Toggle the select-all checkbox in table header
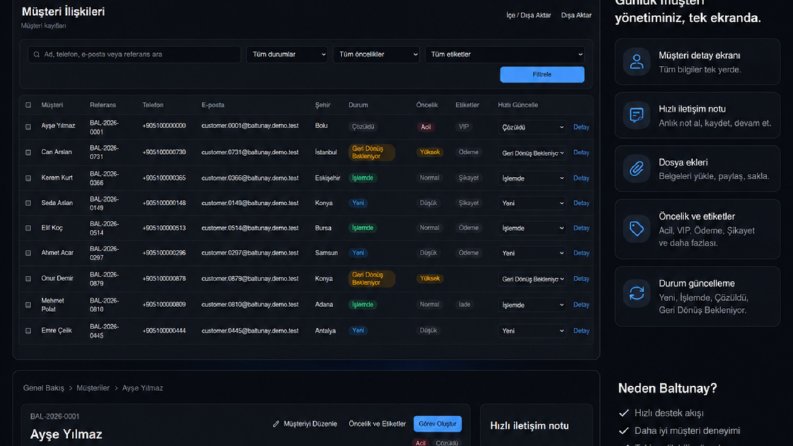The width and height of the screenshot is (793, 446). point(28,105)
